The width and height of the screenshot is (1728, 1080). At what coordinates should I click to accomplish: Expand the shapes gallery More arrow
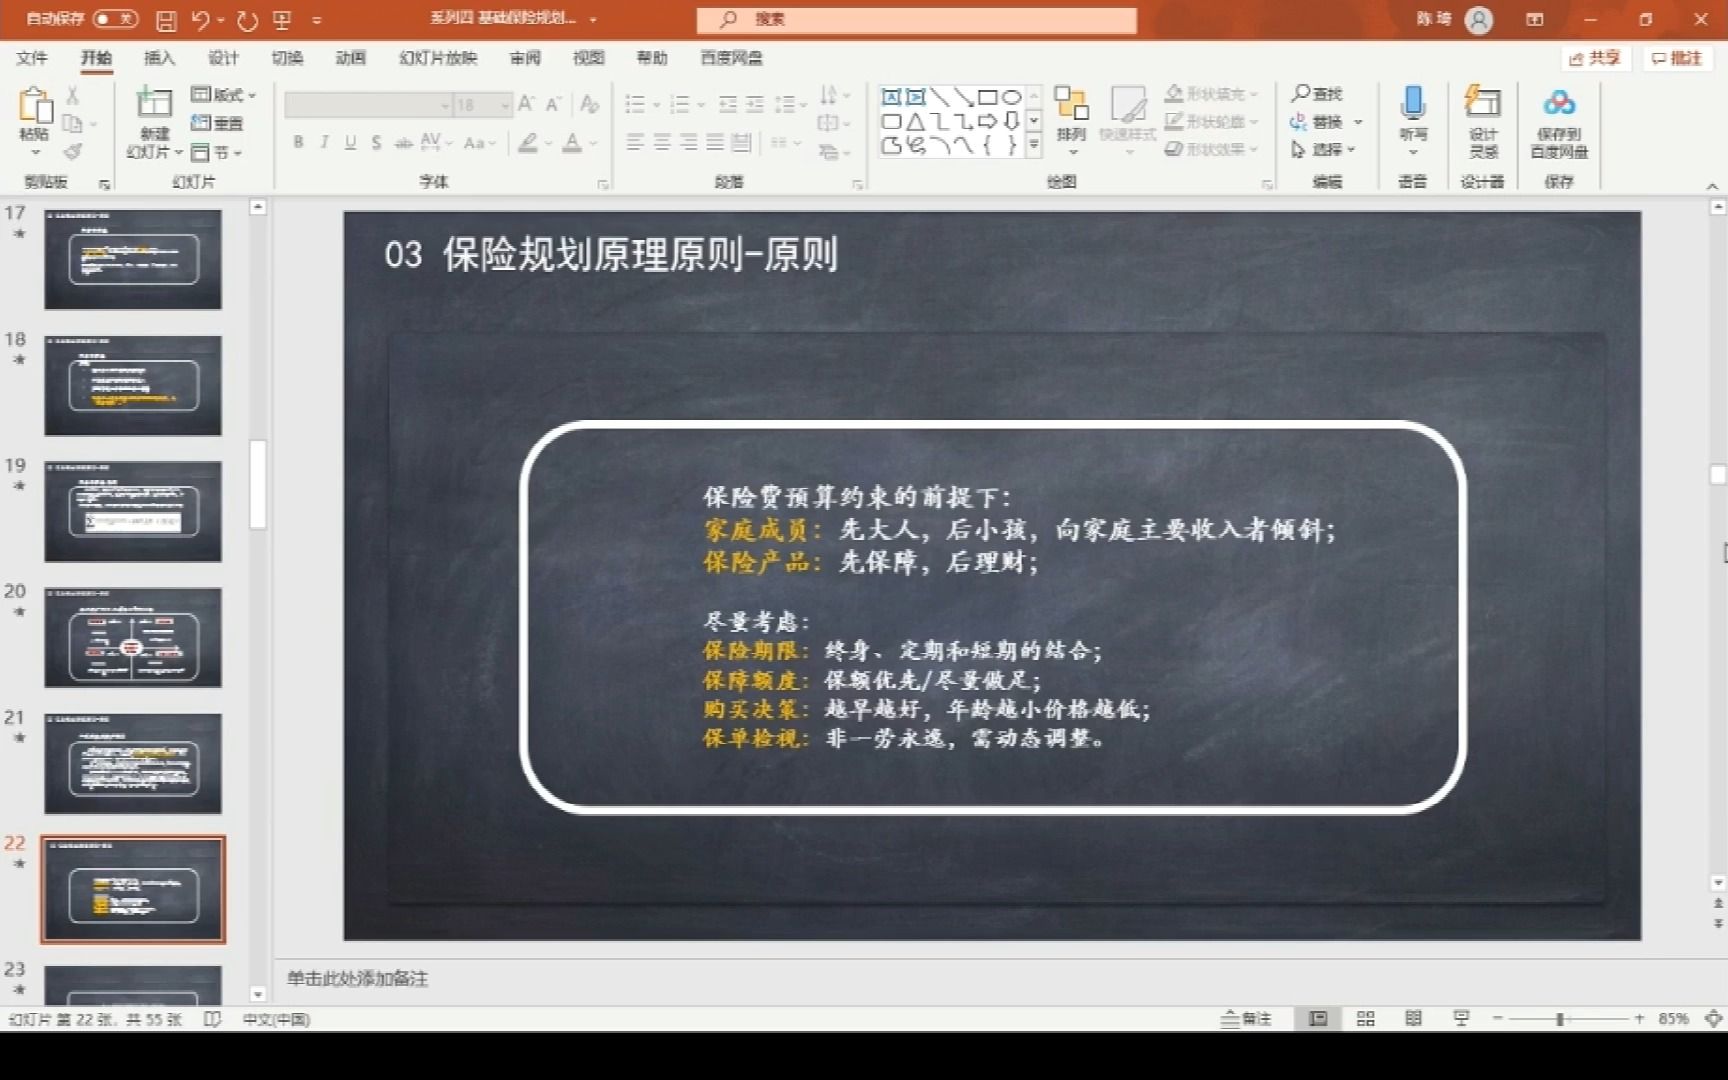tap(1034, 145)
